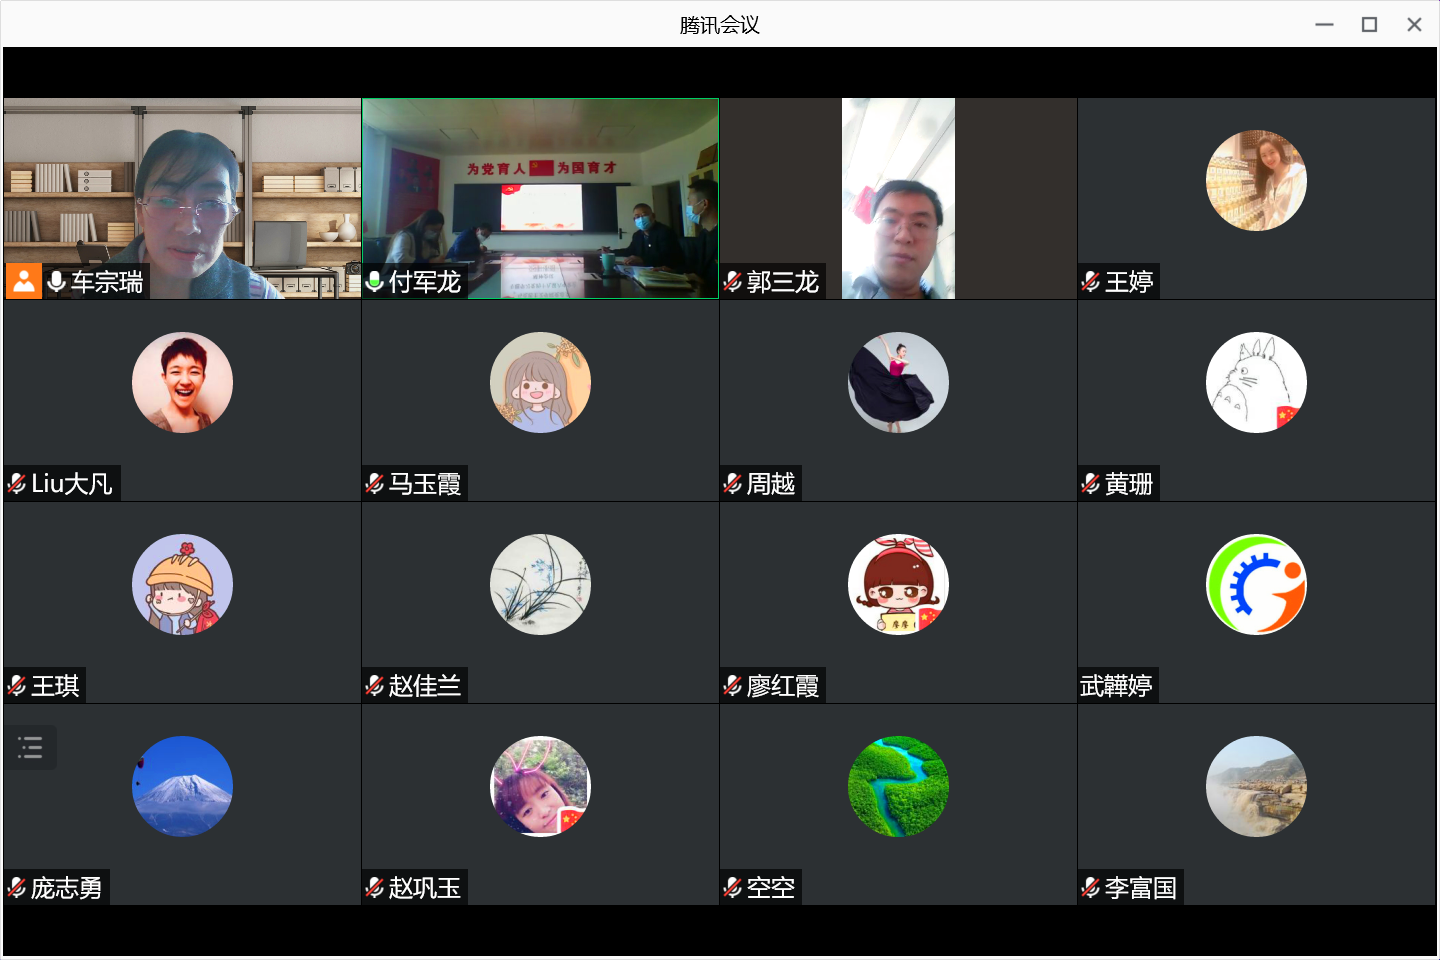The width and height of the screenshot is (1440, 960).
Task: Click the muted mic icon beside 黄珊
Action: point(1091,484)
